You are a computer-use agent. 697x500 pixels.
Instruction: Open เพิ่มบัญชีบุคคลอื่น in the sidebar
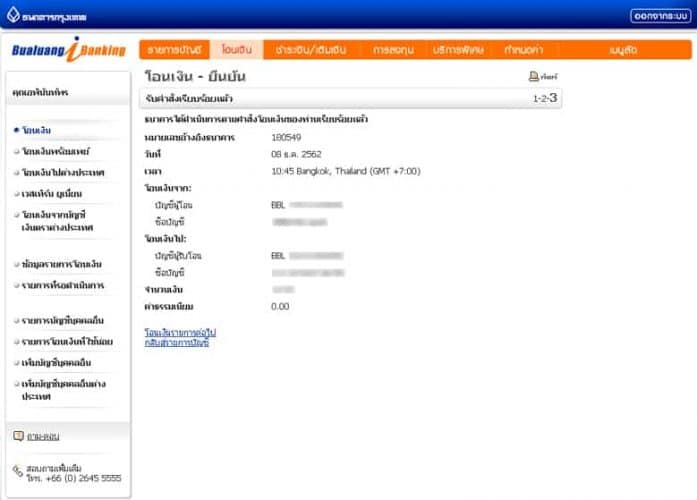point(60,362)
